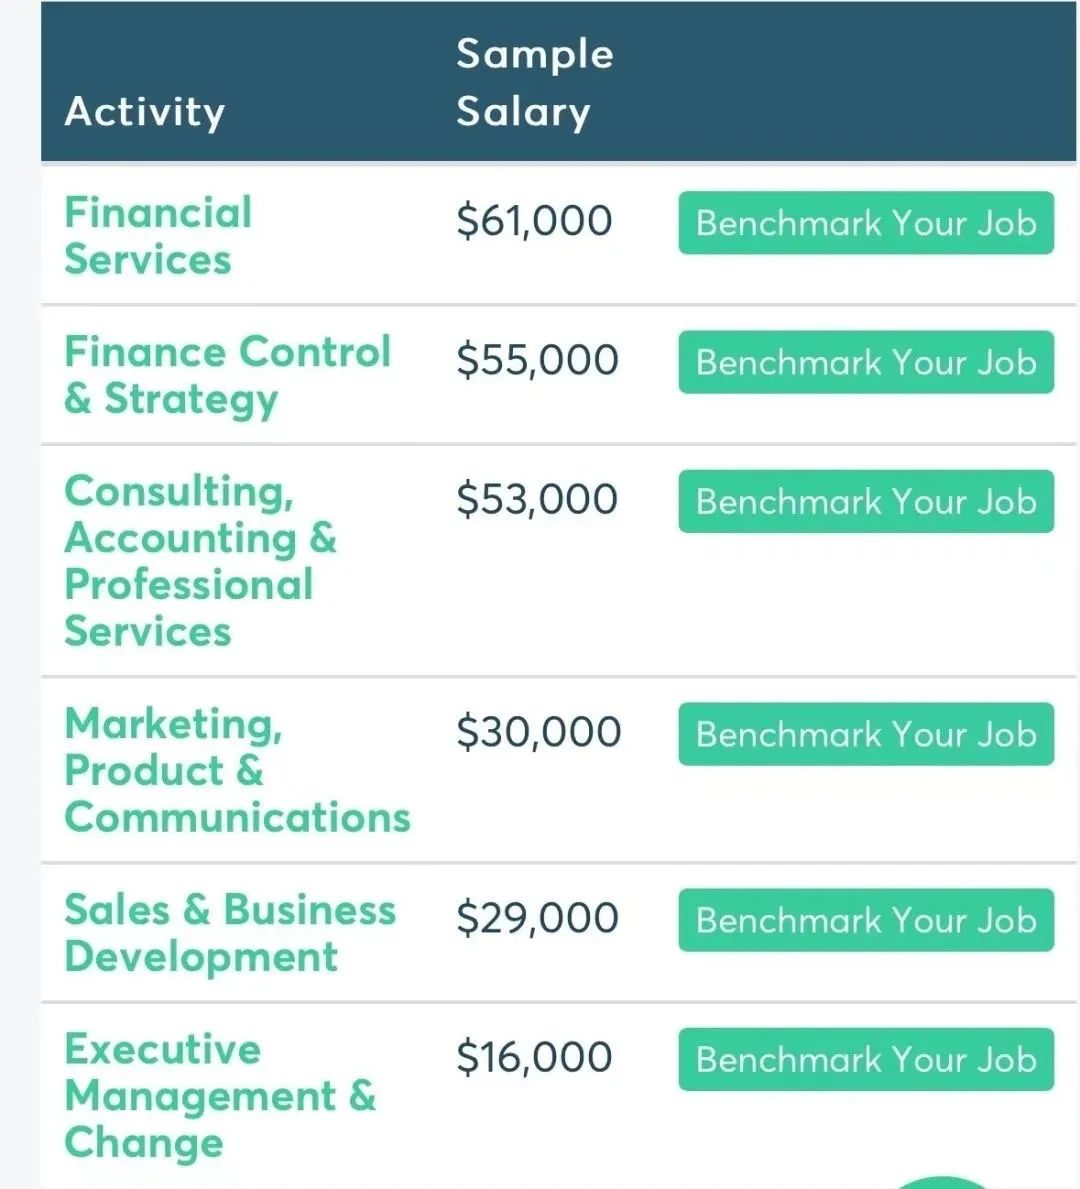Select Consulting, Accounting & Professional Services

click(200, 561)
